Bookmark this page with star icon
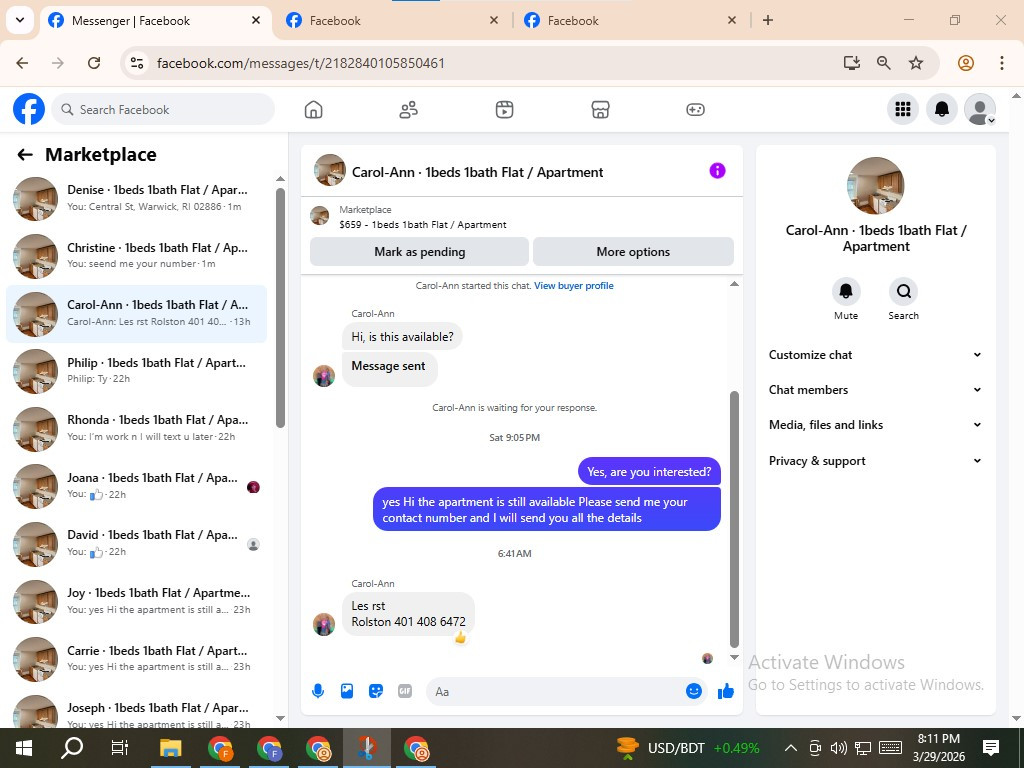This screenshot has height=768, width=1024. coord(916,63)
